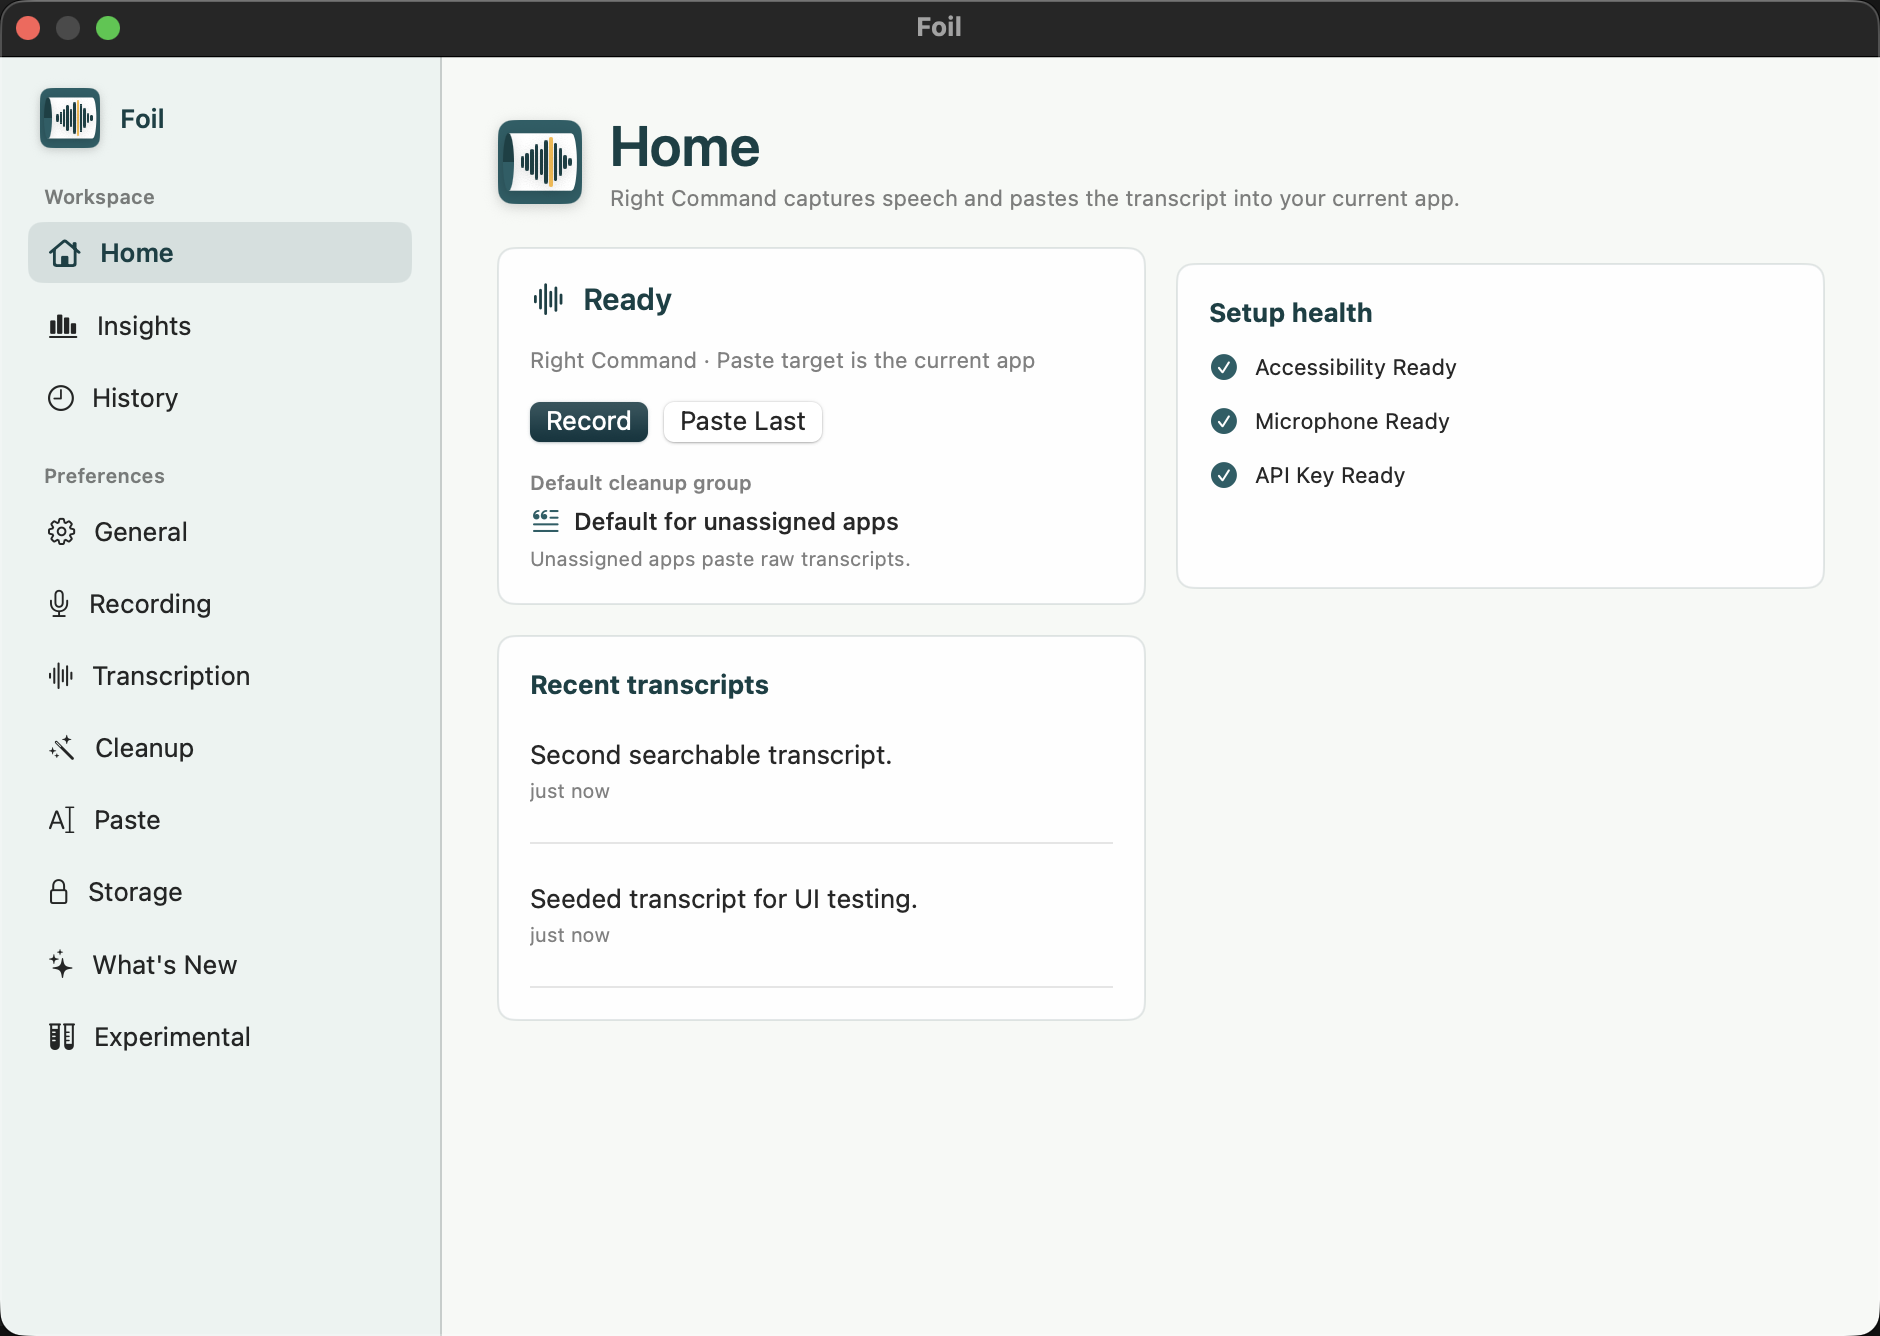Click the red close window button
Viewport: 1880px width, 1336px height.
coord(28,28)
